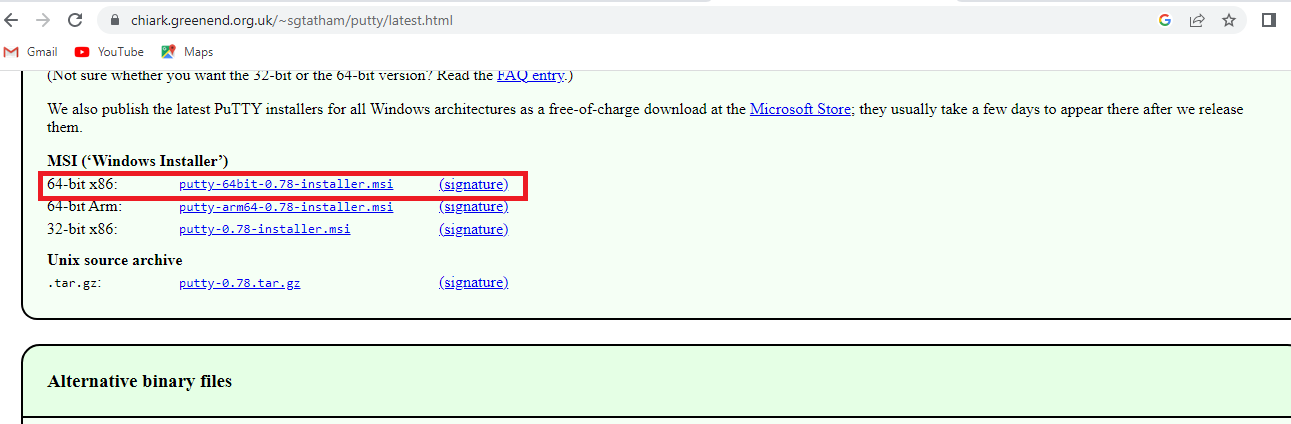1291x424 pixels.
Task: Bookmark this page with the star icon
Action: [1229, 20]
